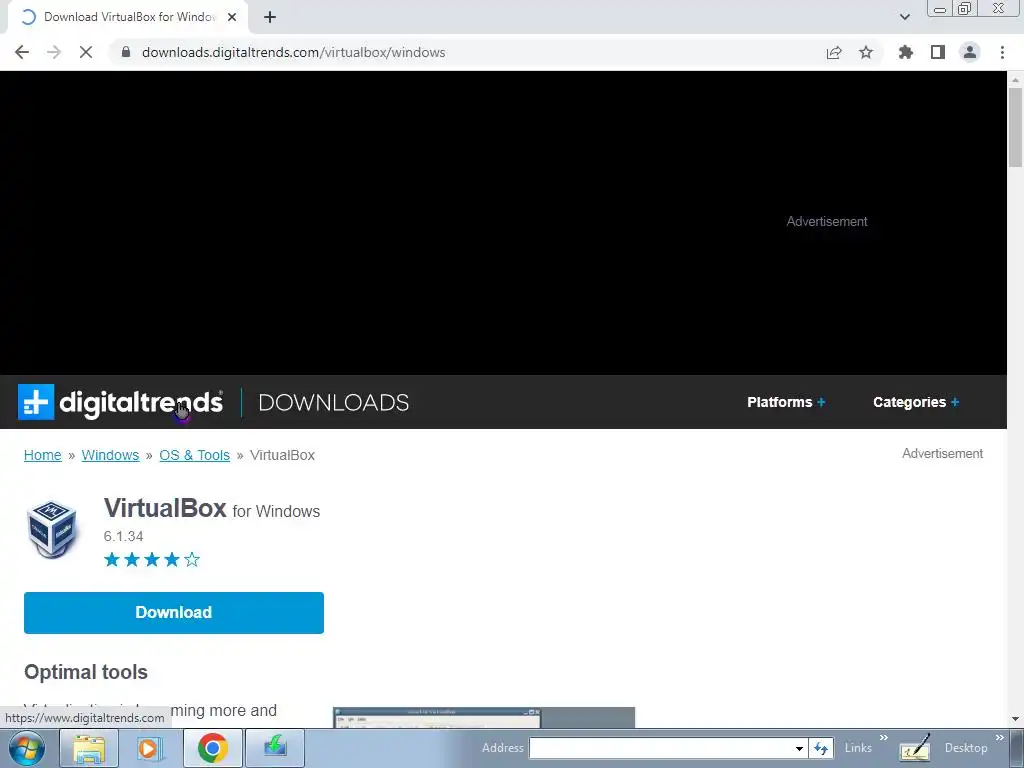
Task: Open Windows Explorer from the taskbar
Action: (x=89, y=748)
